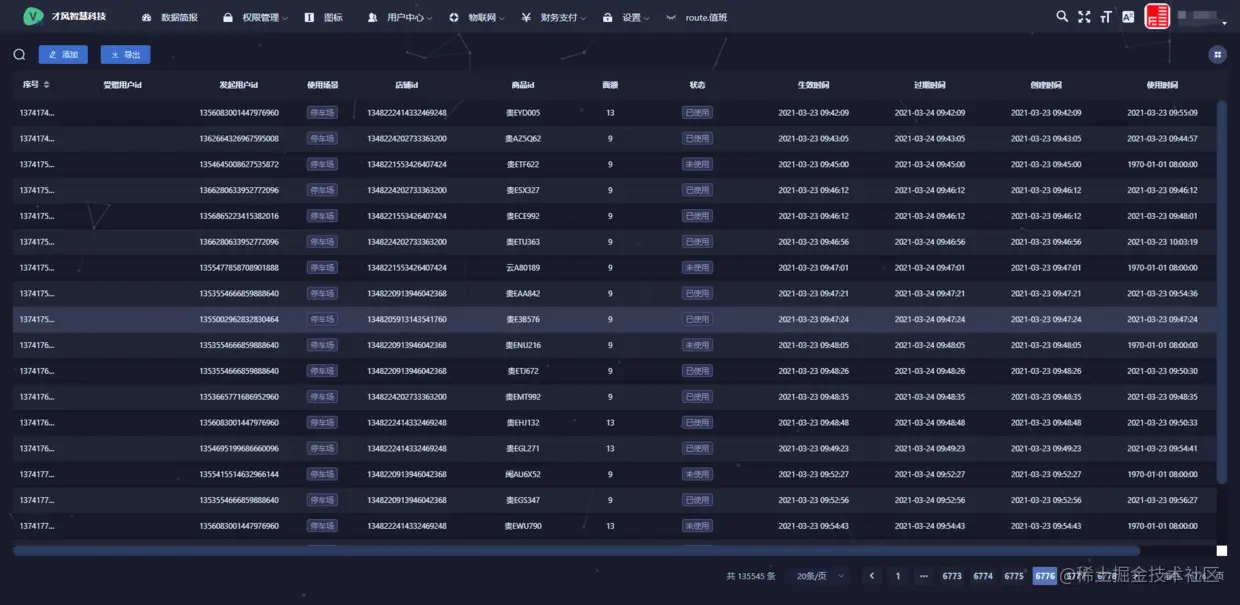Image resolution: width=1240 pixels, height=605 pixels.
Task: Open the 数据简报 menu item
Action: (x=170, y=18)
